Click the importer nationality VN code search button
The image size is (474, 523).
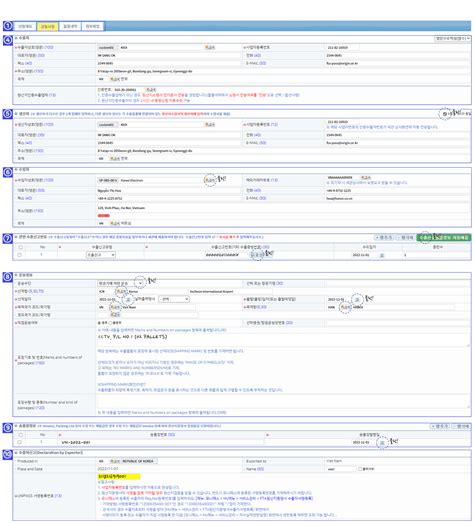(x=115, y=223)
